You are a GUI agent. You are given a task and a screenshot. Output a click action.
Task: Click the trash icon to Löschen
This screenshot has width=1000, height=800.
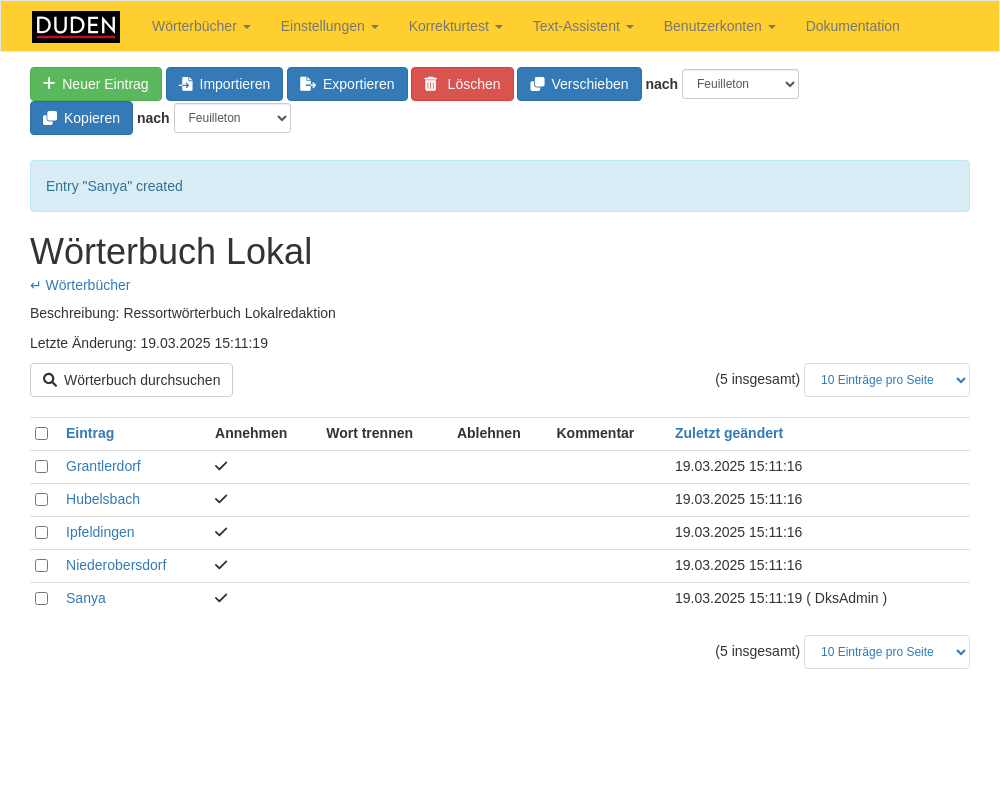tap(431, 84)
